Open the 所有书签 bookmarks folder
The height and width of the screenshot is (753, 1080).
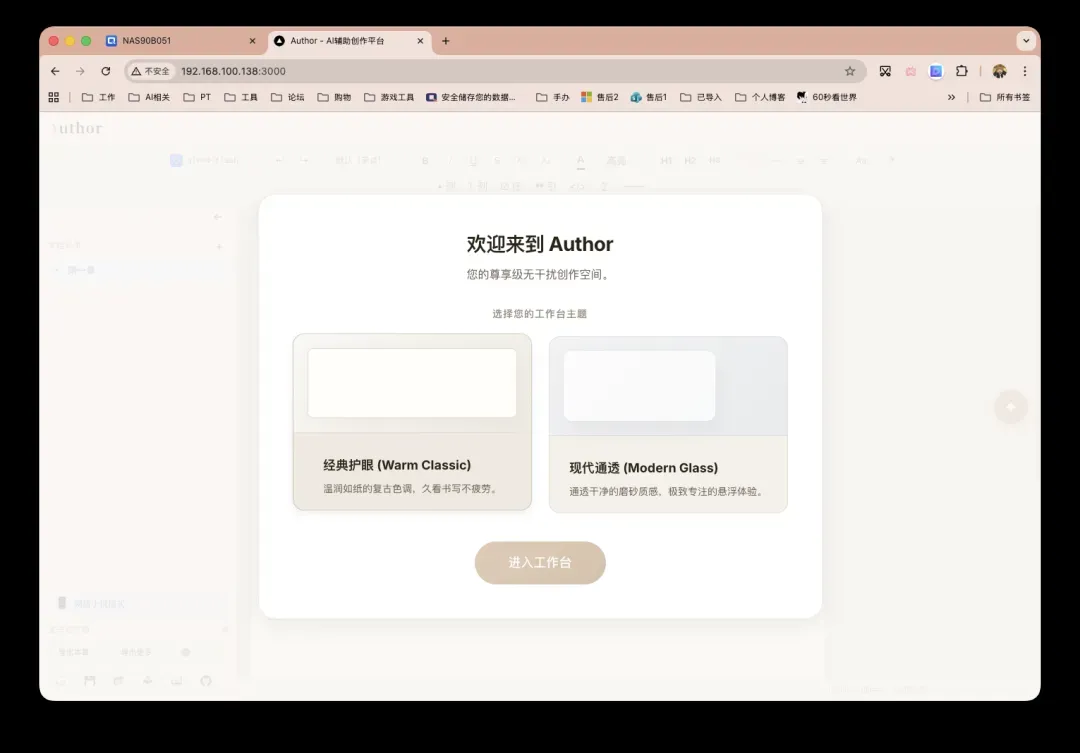click(1005, 97)
